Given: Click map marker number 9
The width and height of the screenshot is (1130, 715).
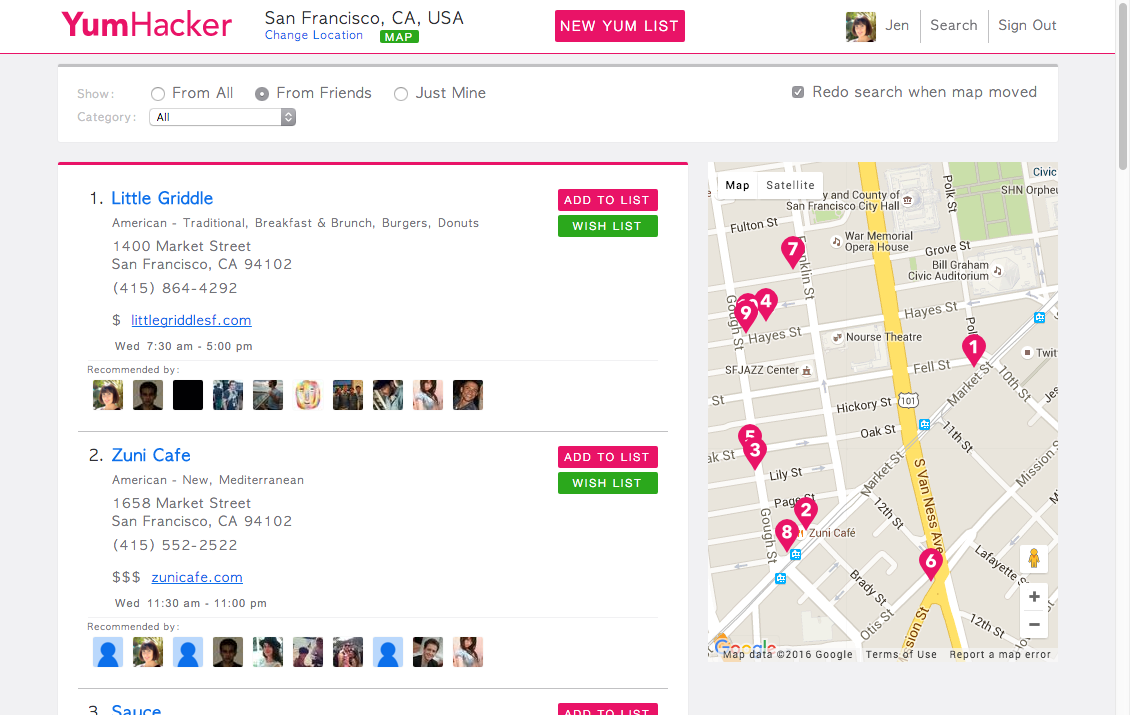Looking at the screenshot, I should [x=745, y=315].
